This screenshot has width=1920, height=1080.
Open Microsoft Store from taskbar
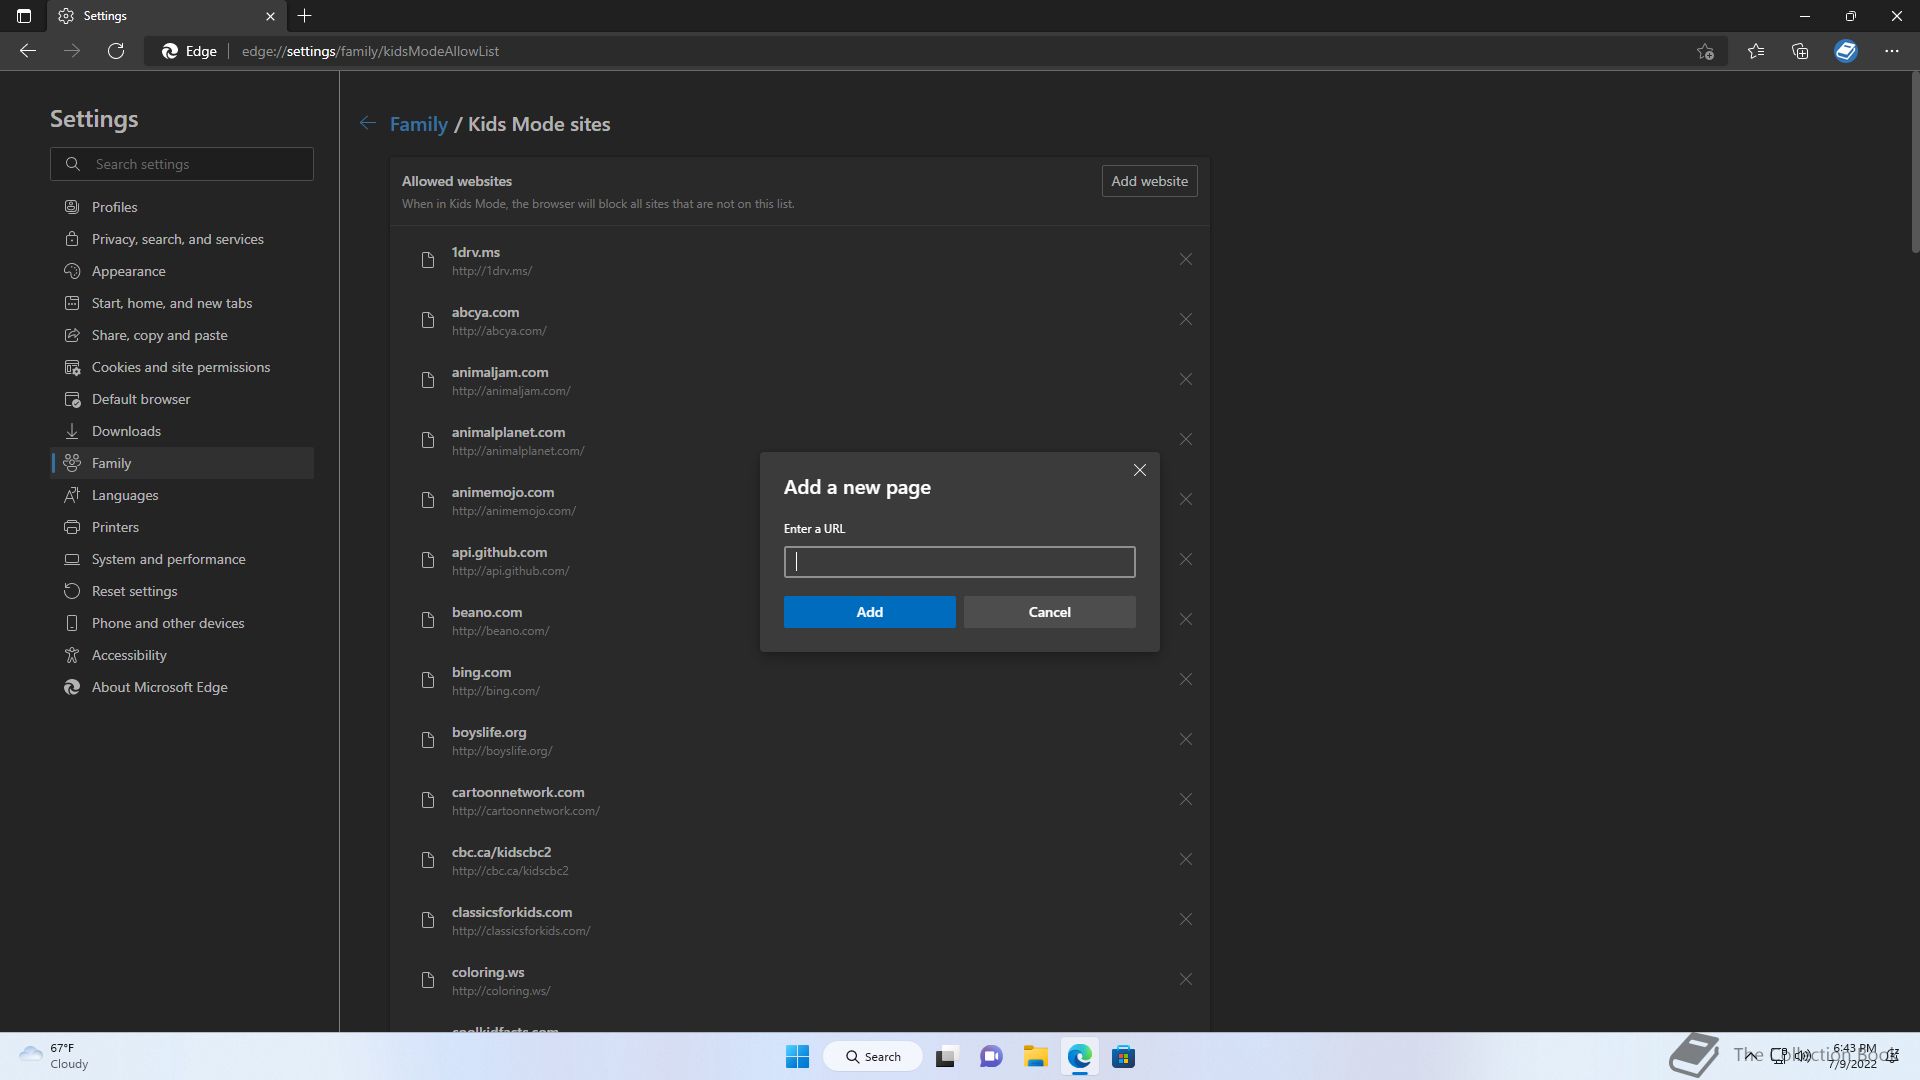click(x=1123, y=1056)
